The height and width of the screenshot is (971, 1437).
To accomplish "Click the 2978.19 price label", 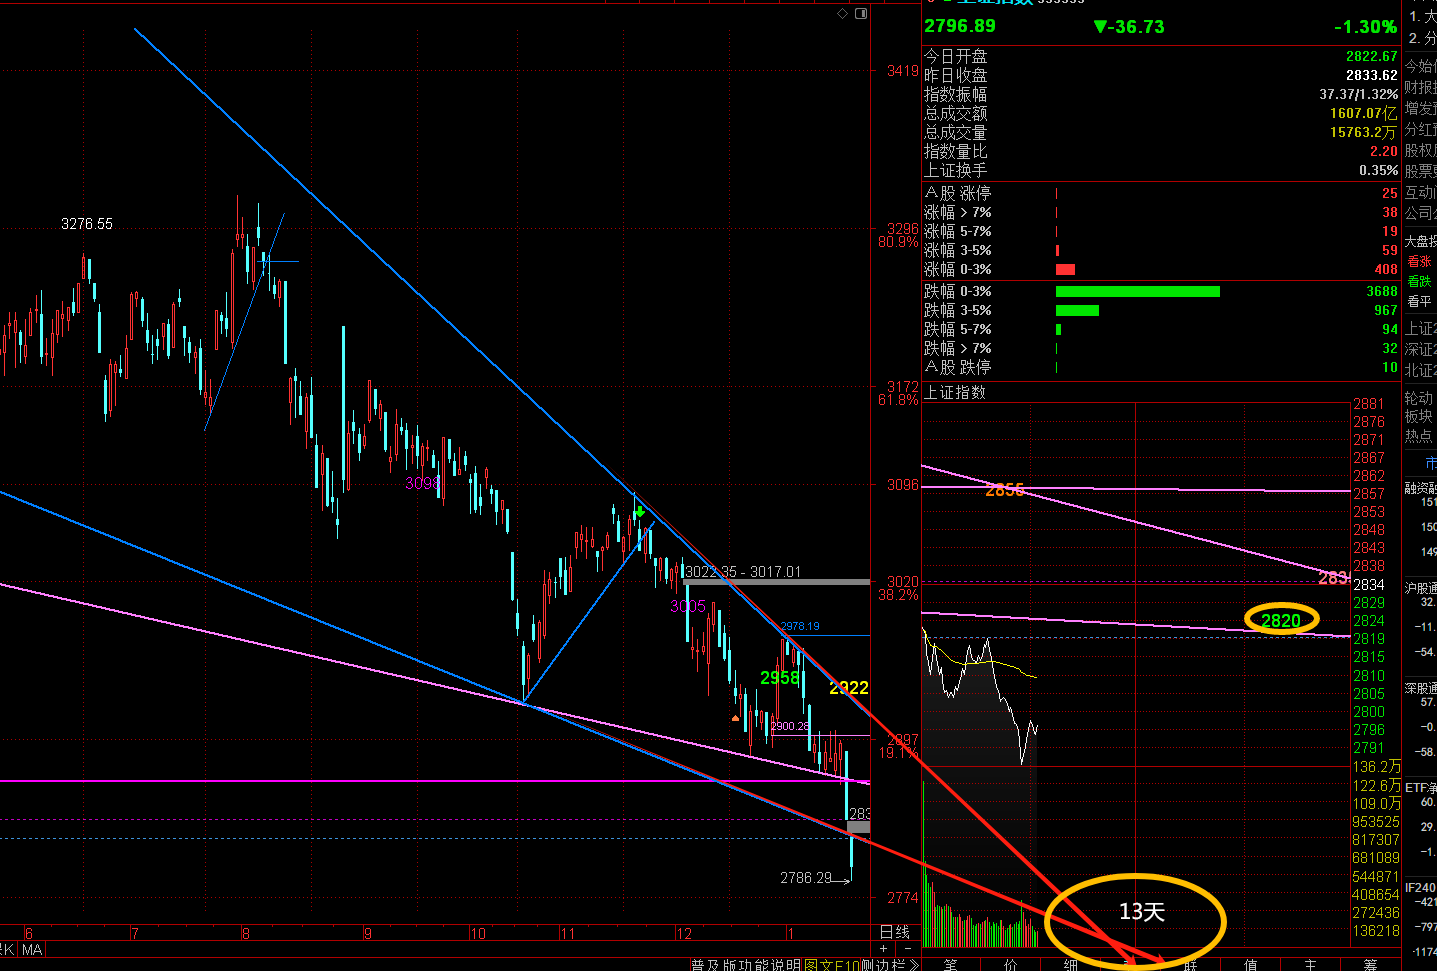I will pyautogui.click(x=800, y=626).
